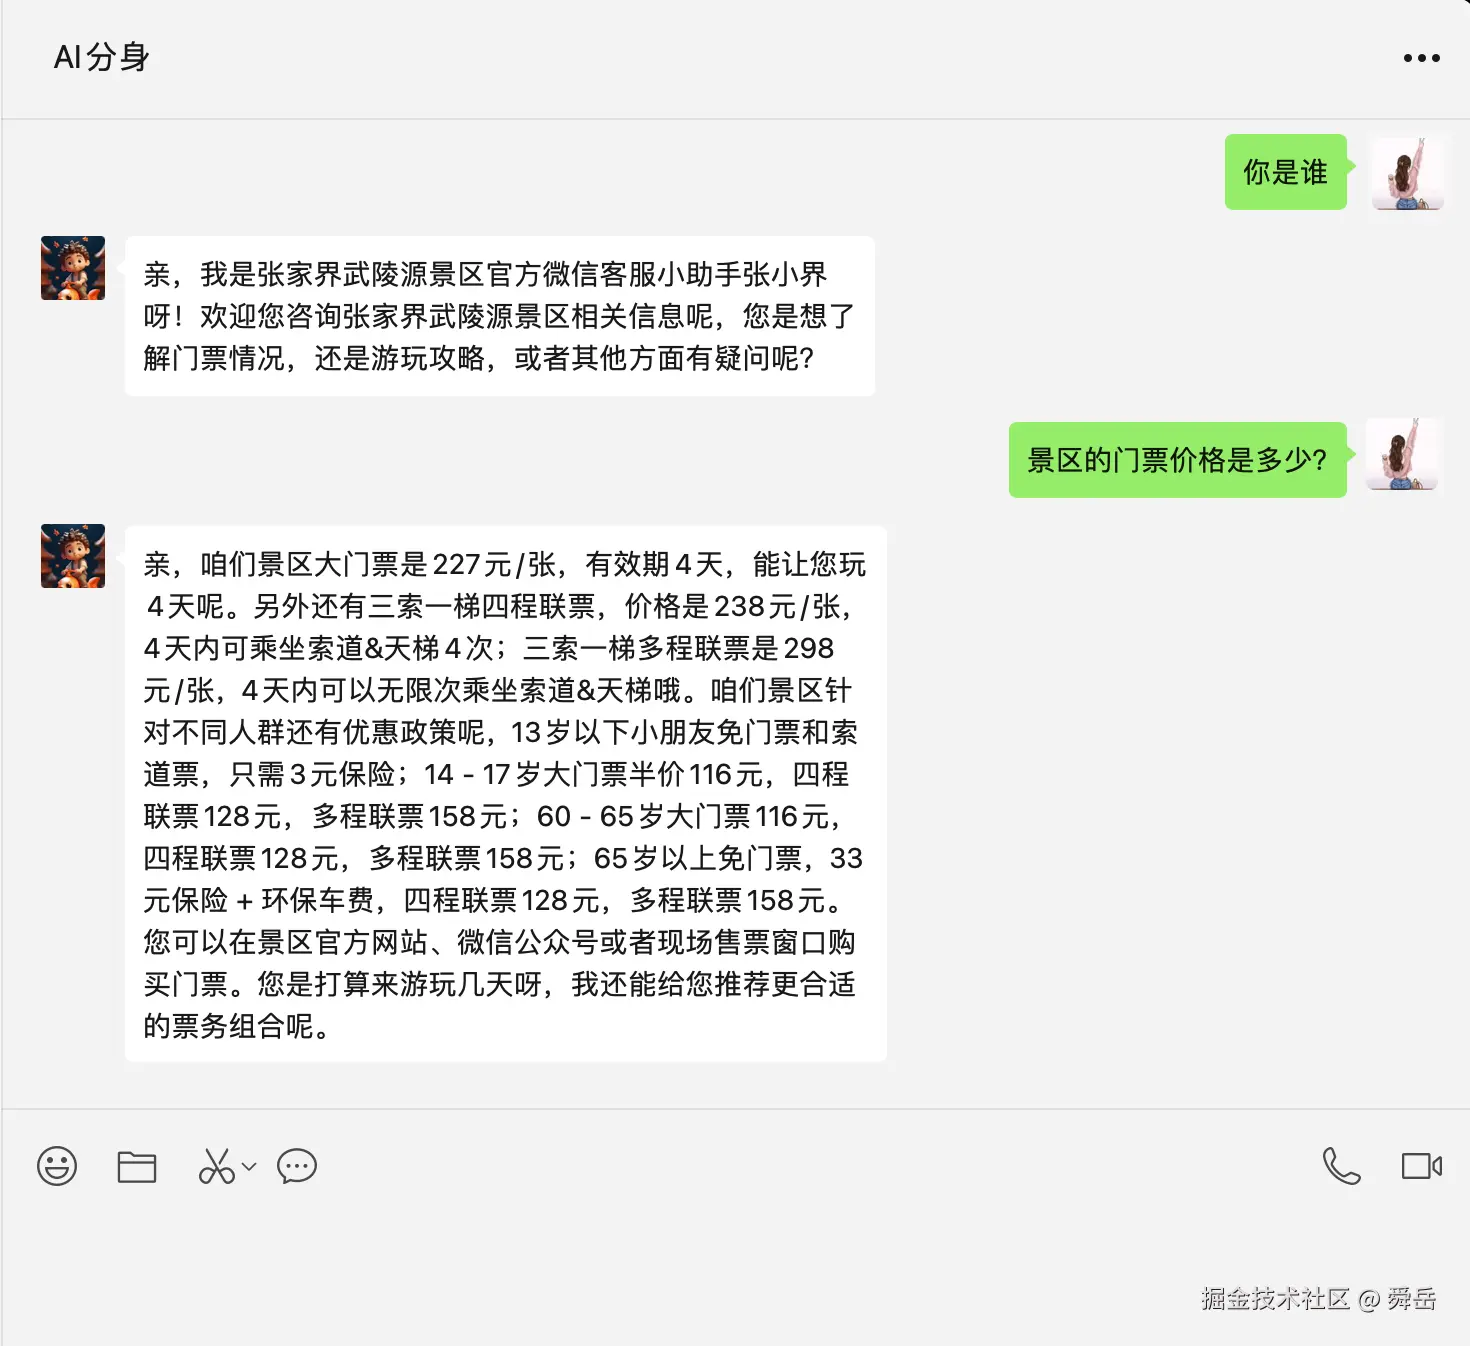The image size is (1470, 1346).
Task: Start a video call
Action: click(x=1421, y=1166)
